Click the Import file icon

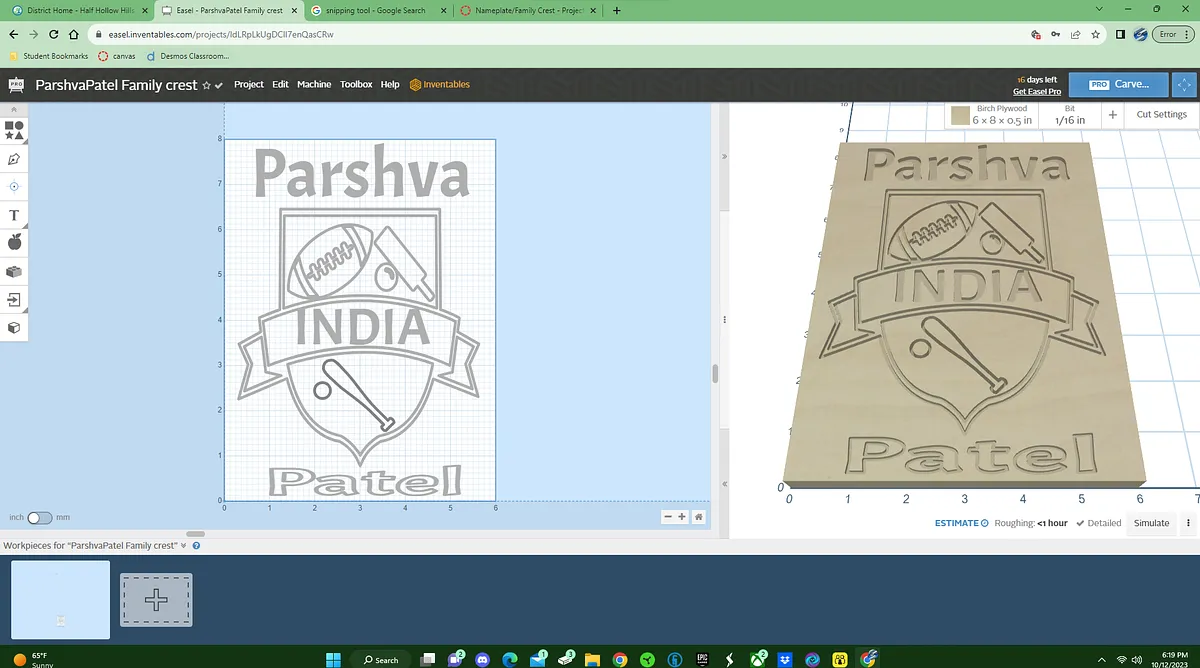click(15, 299)
